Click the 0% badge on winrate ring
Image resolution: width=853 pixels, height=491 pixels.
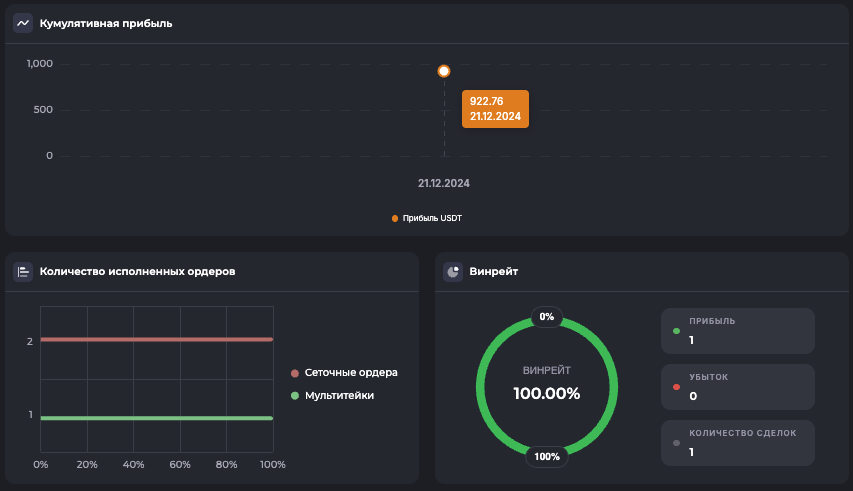547,317
